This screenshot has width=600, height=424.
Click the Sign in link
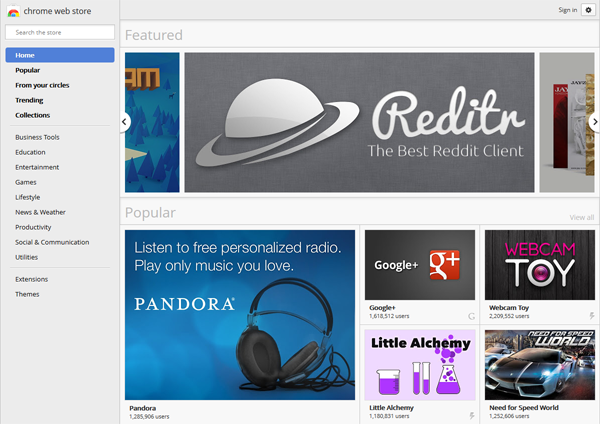567,10
